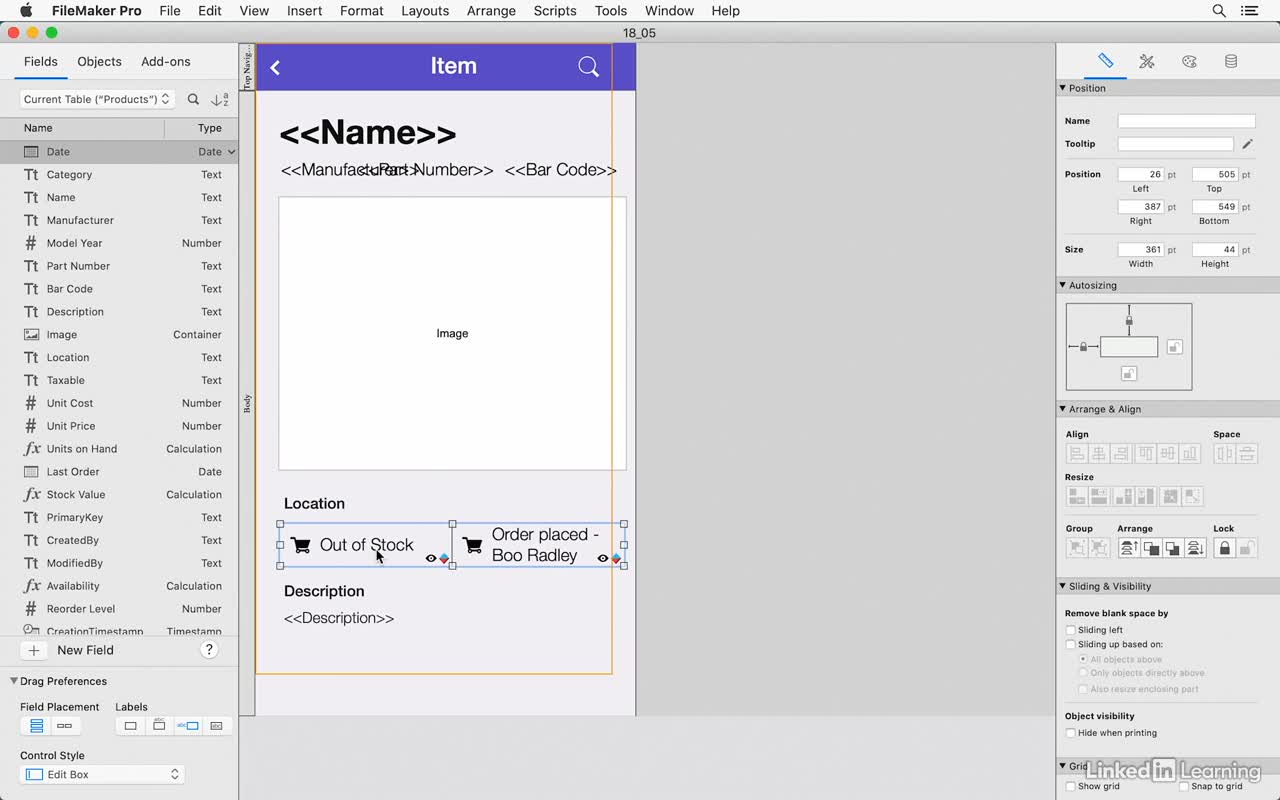Enable the Sliding left checkbox

(x=1071, y=630)
